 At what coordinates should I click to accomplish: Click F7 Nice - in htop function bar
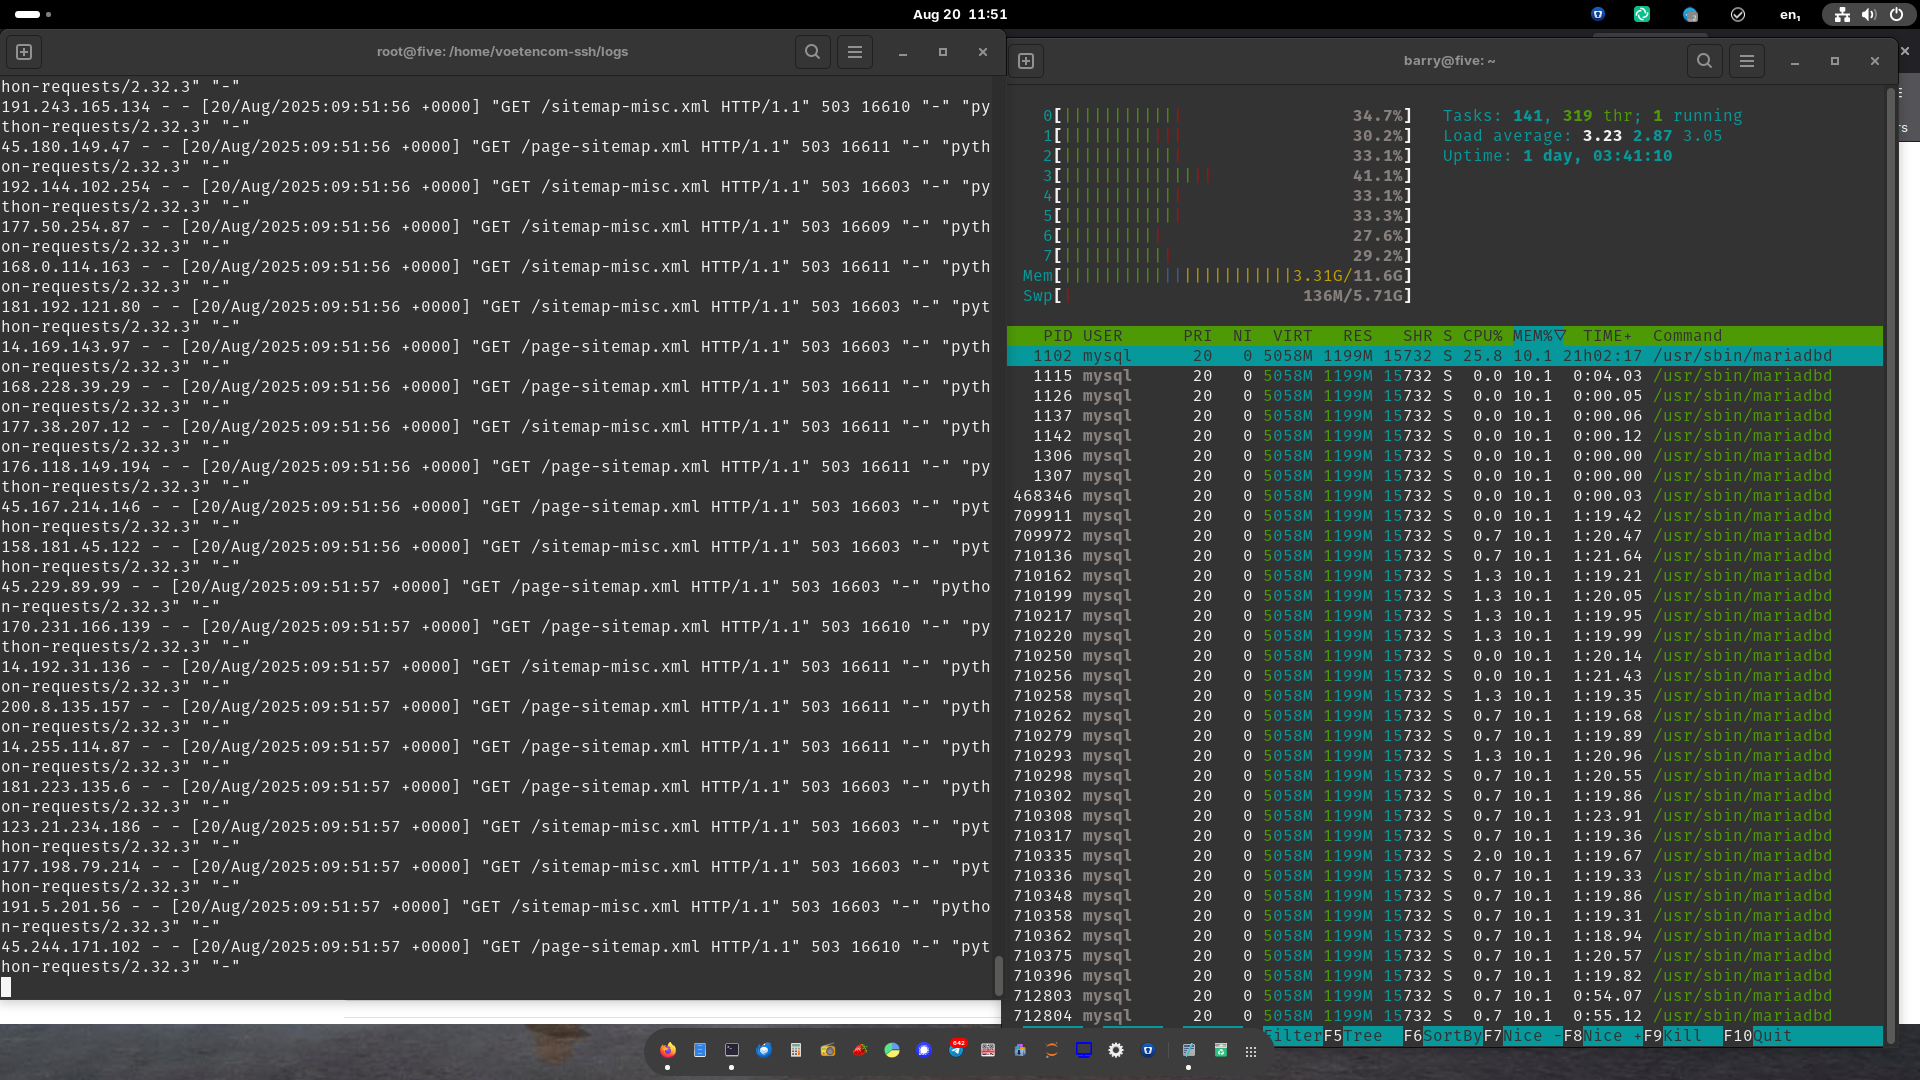click(1522, 1036)
